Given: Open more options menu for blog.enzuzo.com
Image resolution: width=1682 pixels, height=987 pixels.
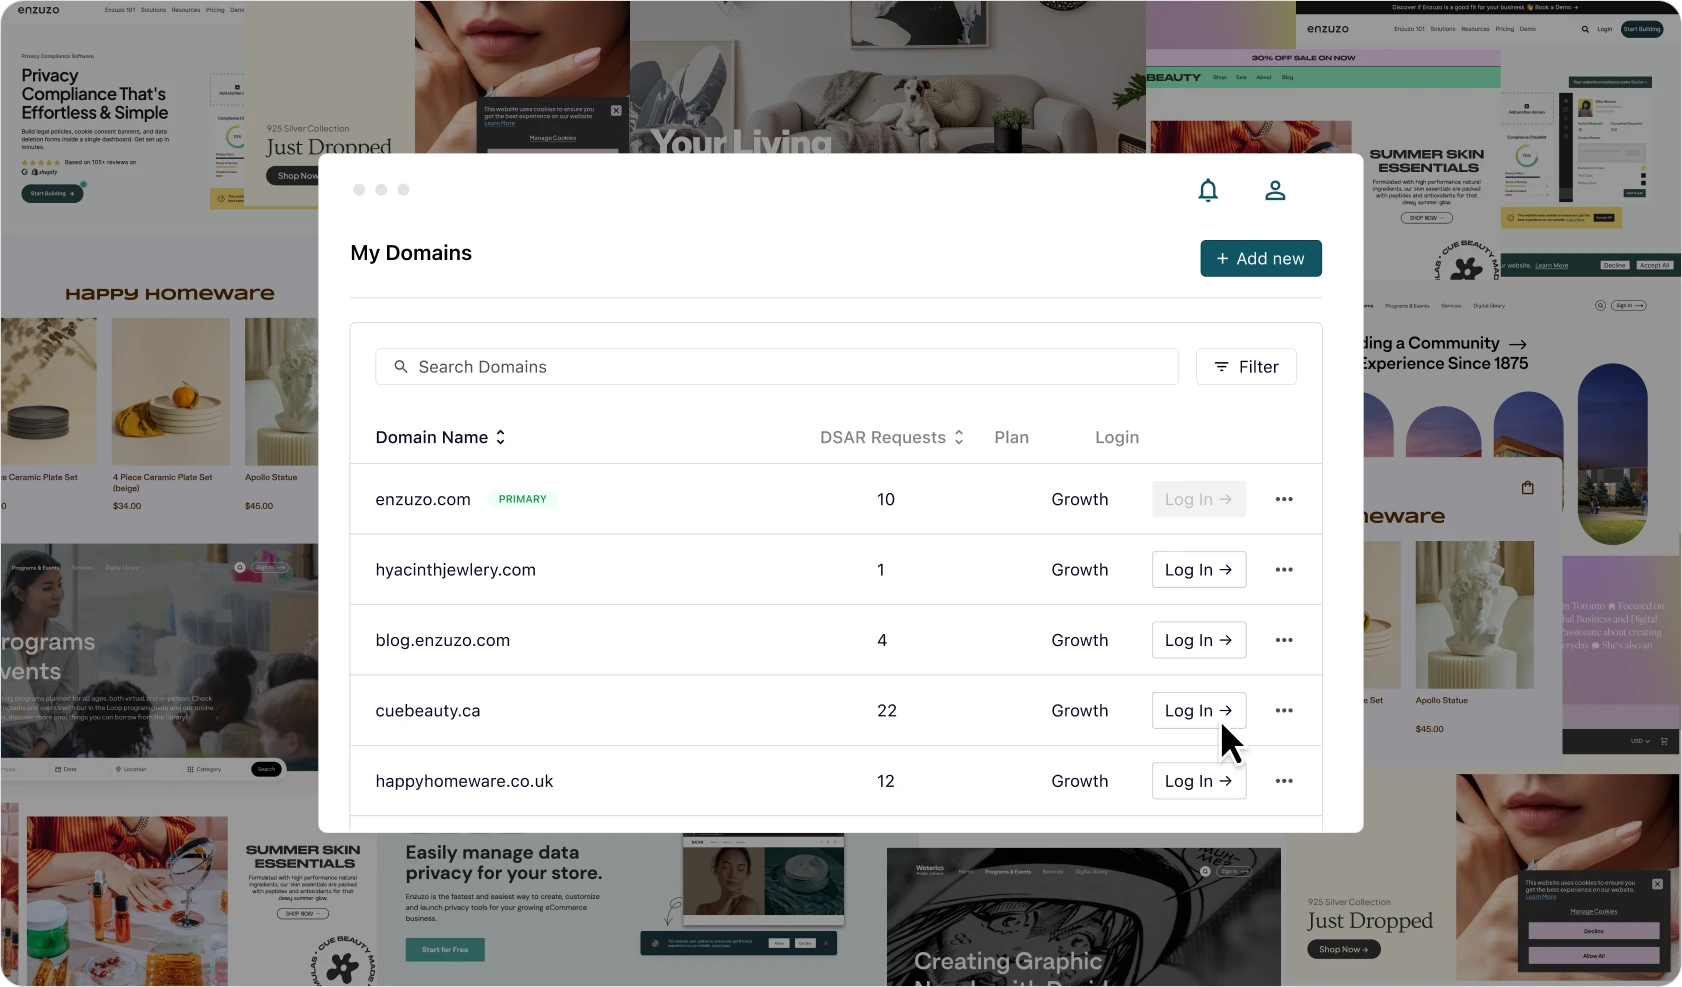Looking at the screenshot, I should (x=1284, y=640).
